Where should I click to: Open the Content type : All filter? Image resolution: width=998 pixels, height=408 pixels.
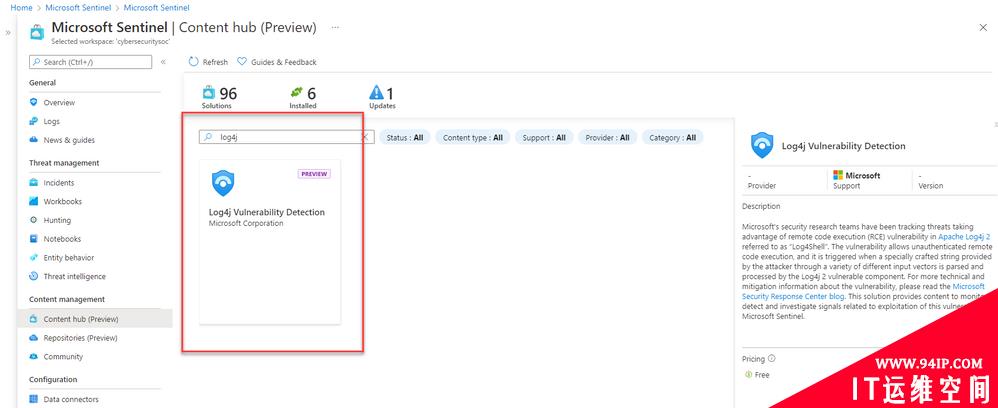tap(473, 137)
